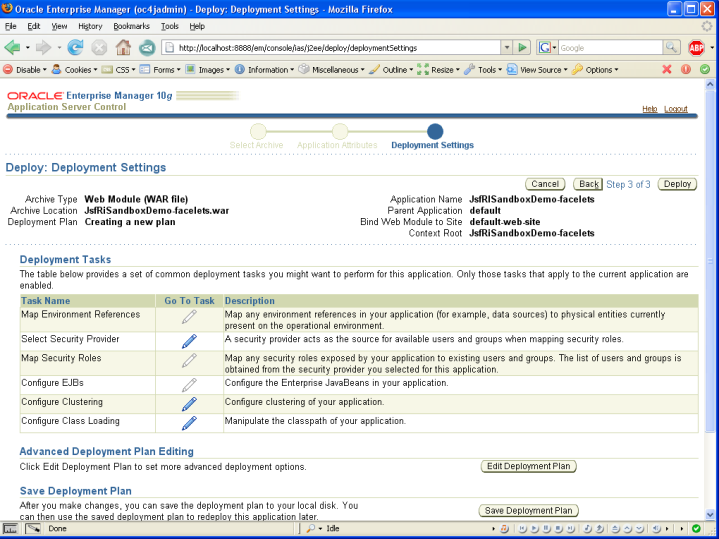
Task: Click the red exclamation error icon in developer toolbar
Action: click(686, 69)
